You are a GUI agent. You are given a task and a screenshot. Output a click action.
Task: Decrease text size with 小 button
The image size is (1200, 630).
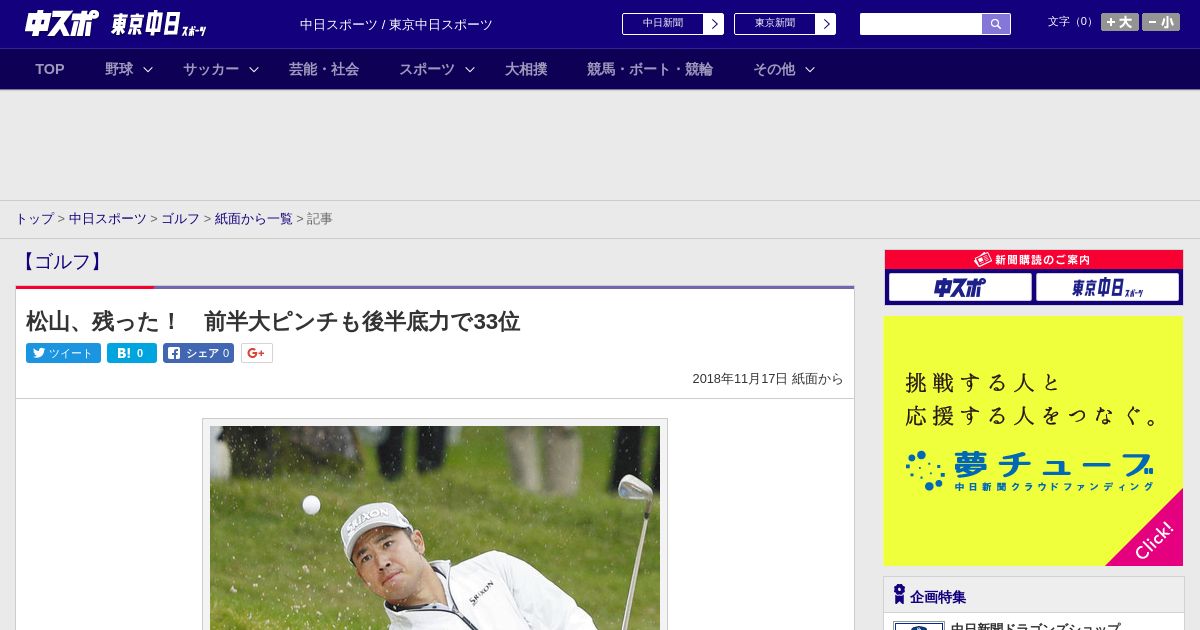[1161, 22]
